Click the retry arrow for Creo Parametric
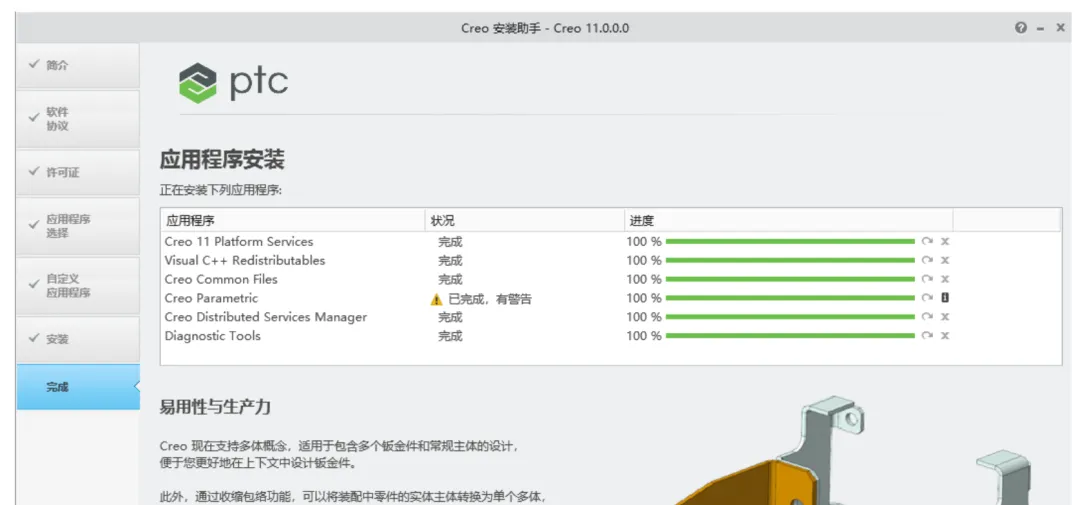Screen dimensions: 1080x505 pos(927,298)
